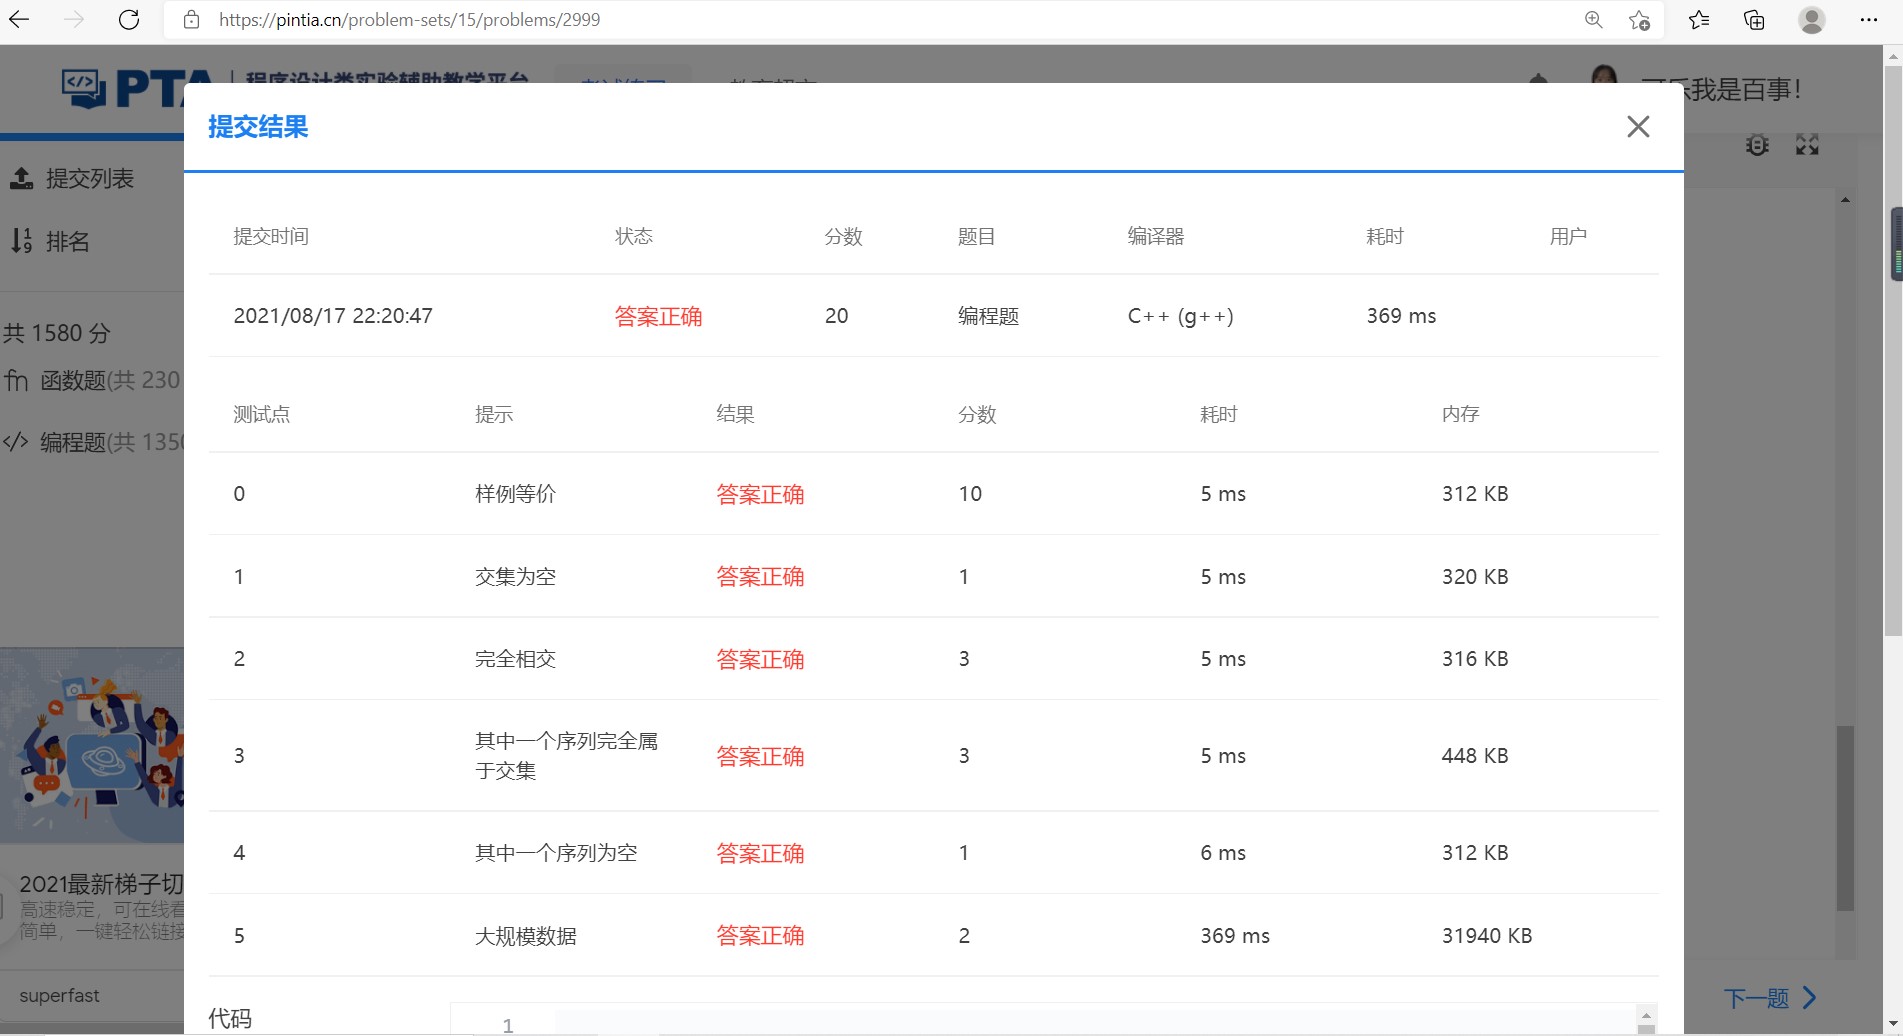Click memory value 448 KB
The width and height of the screenshot is (1903, 1036).
point(1475,756)
